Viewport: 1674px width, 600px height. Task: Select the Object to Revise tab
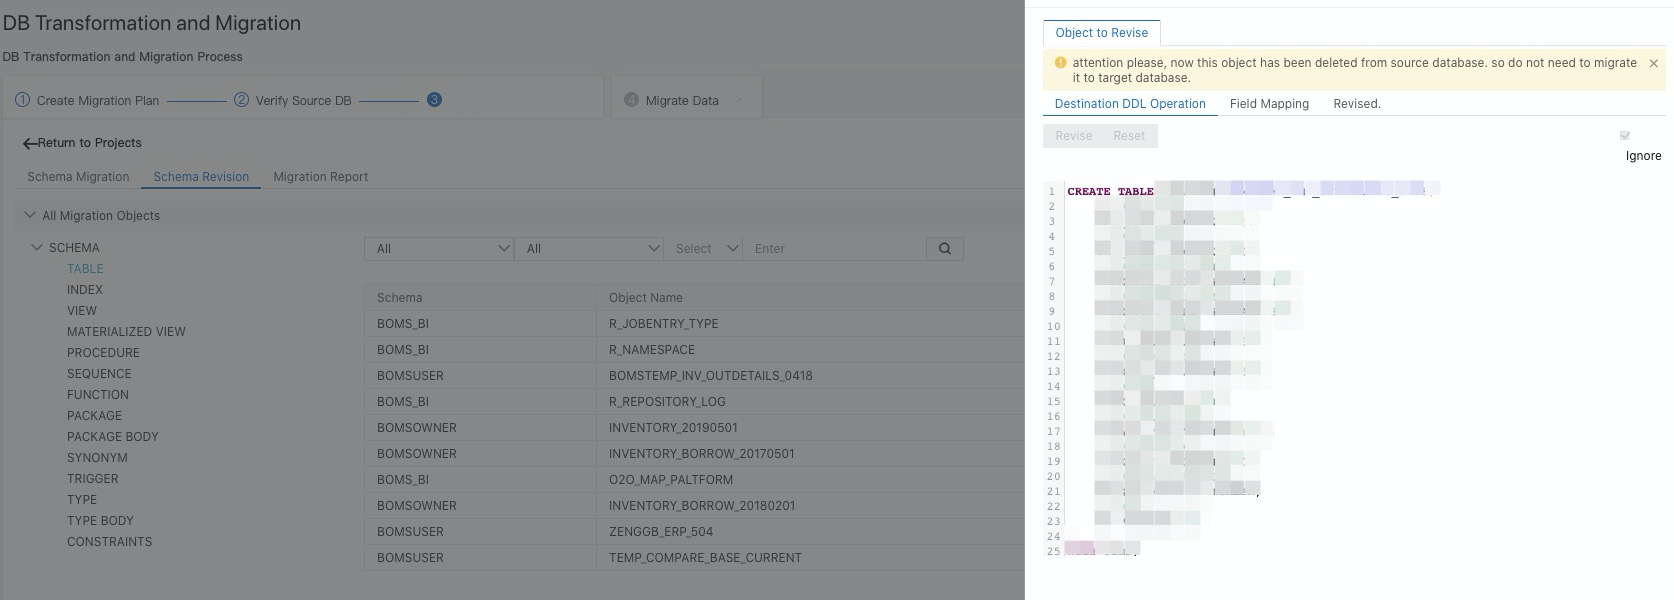click(1101, 33)
